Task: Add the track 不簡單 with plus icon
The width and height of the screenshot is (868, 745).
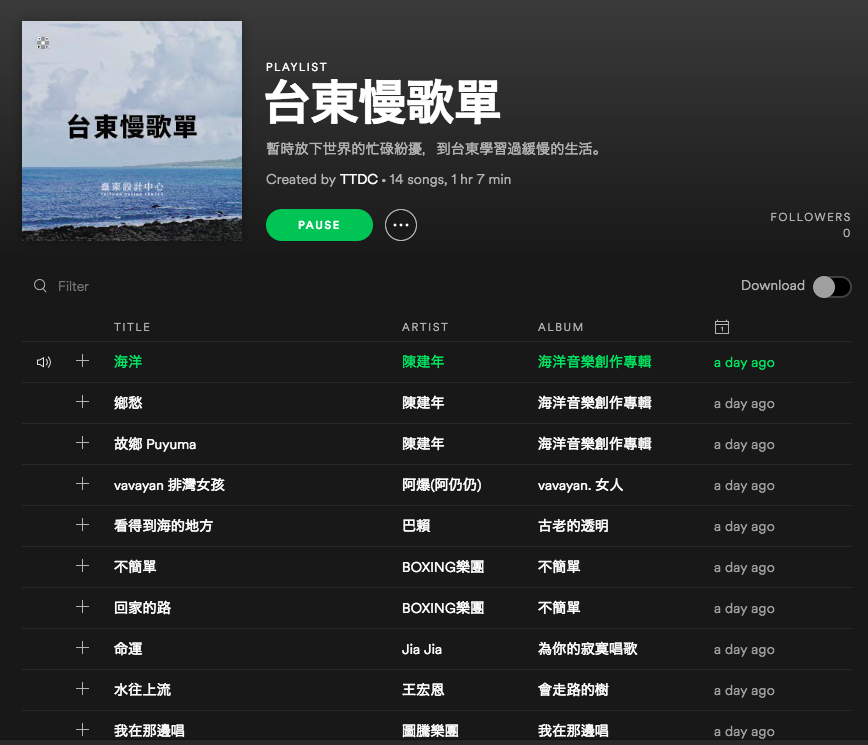Action: tap(82, 566)
